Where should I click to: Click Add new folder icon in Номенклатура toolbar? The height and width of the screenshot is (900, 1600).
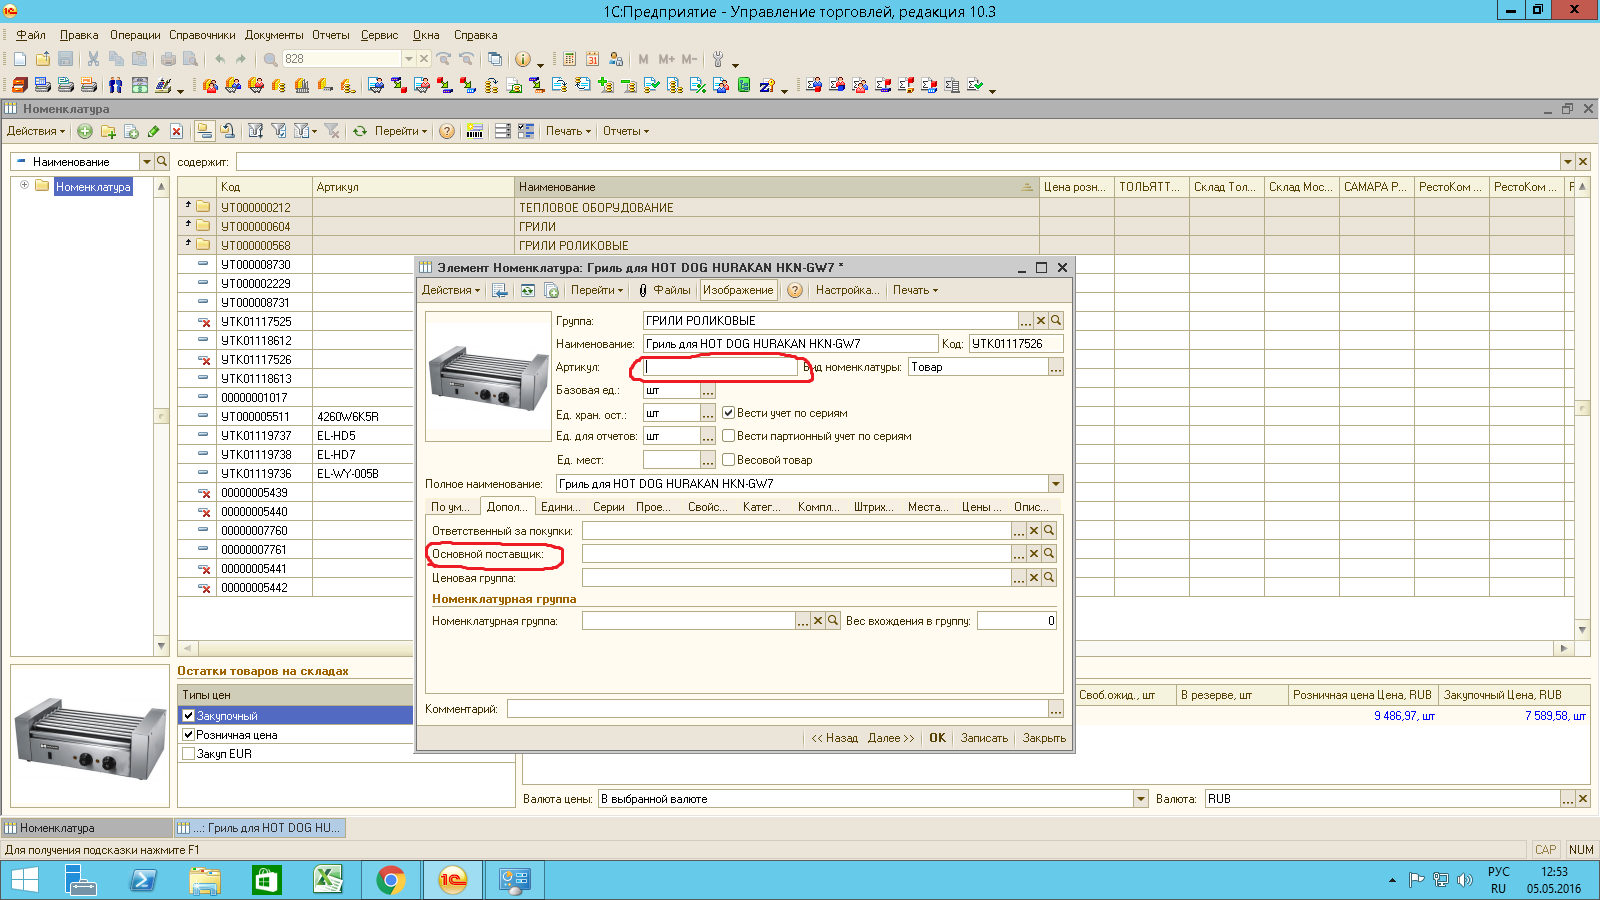point(108,131)
